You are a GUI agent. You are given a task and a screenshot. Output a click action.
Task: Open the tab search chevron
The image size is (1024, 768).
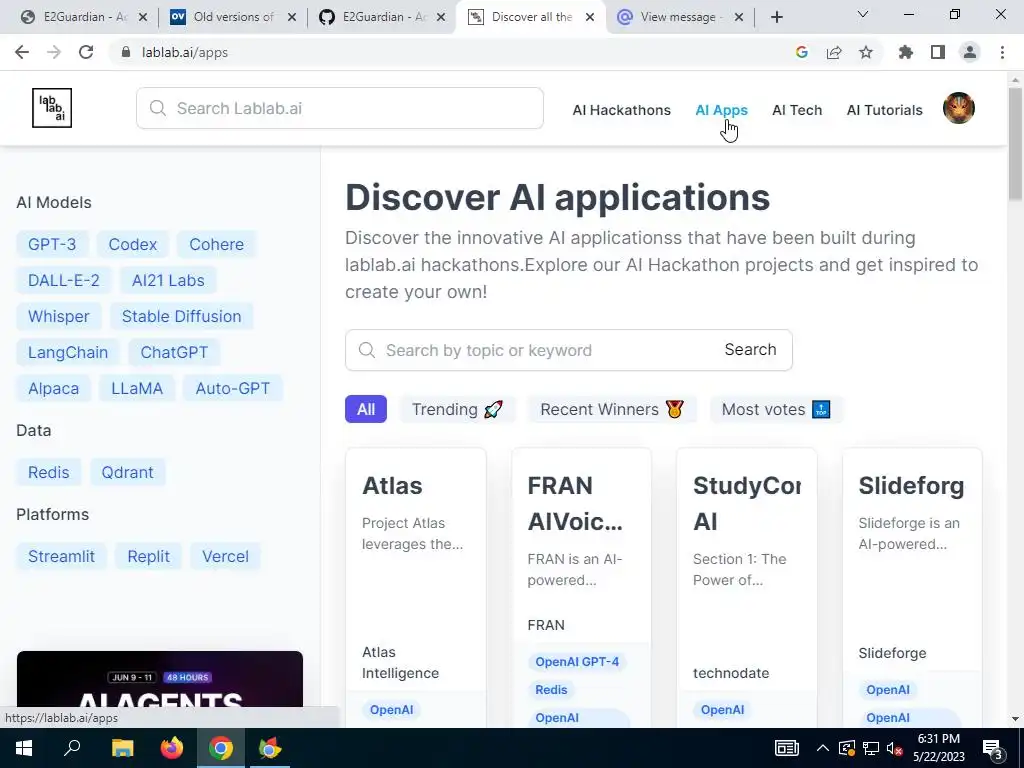pyautogui.click(x=863, y=14)
